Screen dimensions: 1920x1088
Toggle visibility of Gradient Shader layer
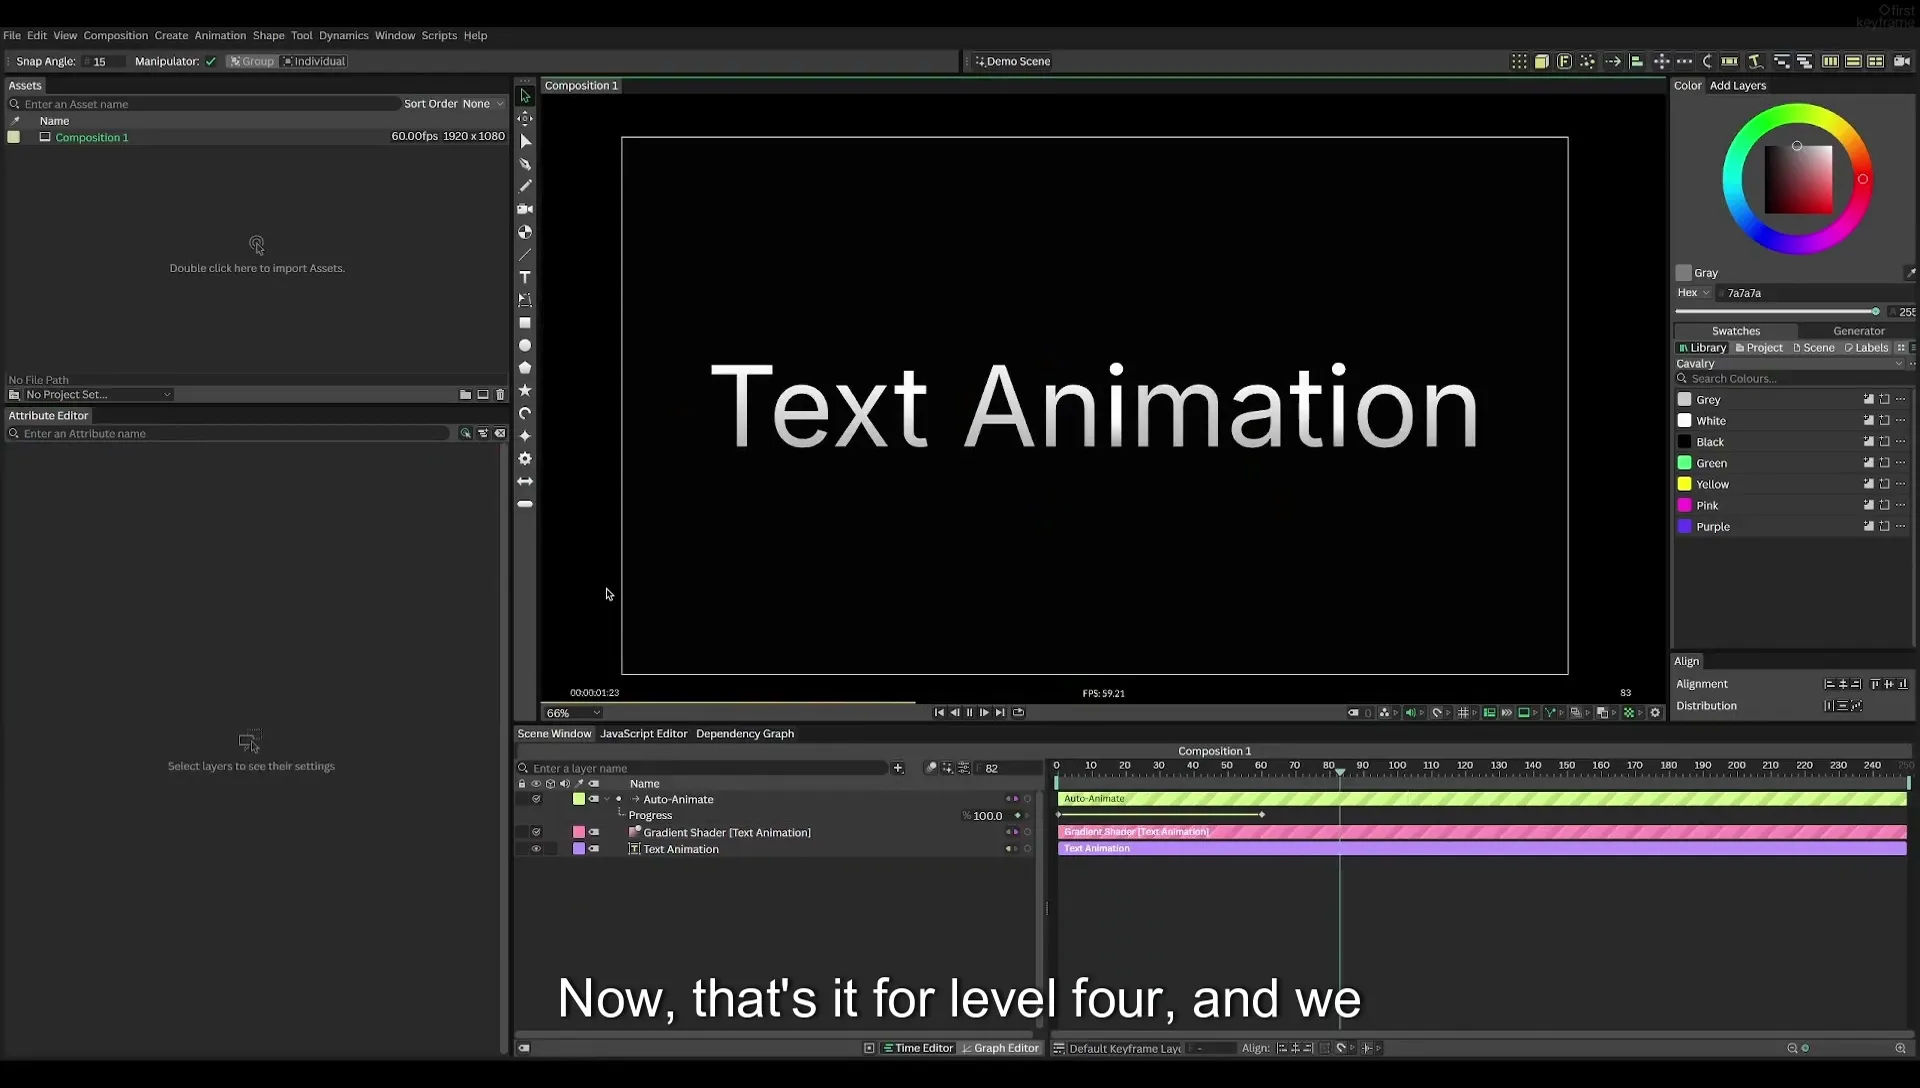click(536, 832)
